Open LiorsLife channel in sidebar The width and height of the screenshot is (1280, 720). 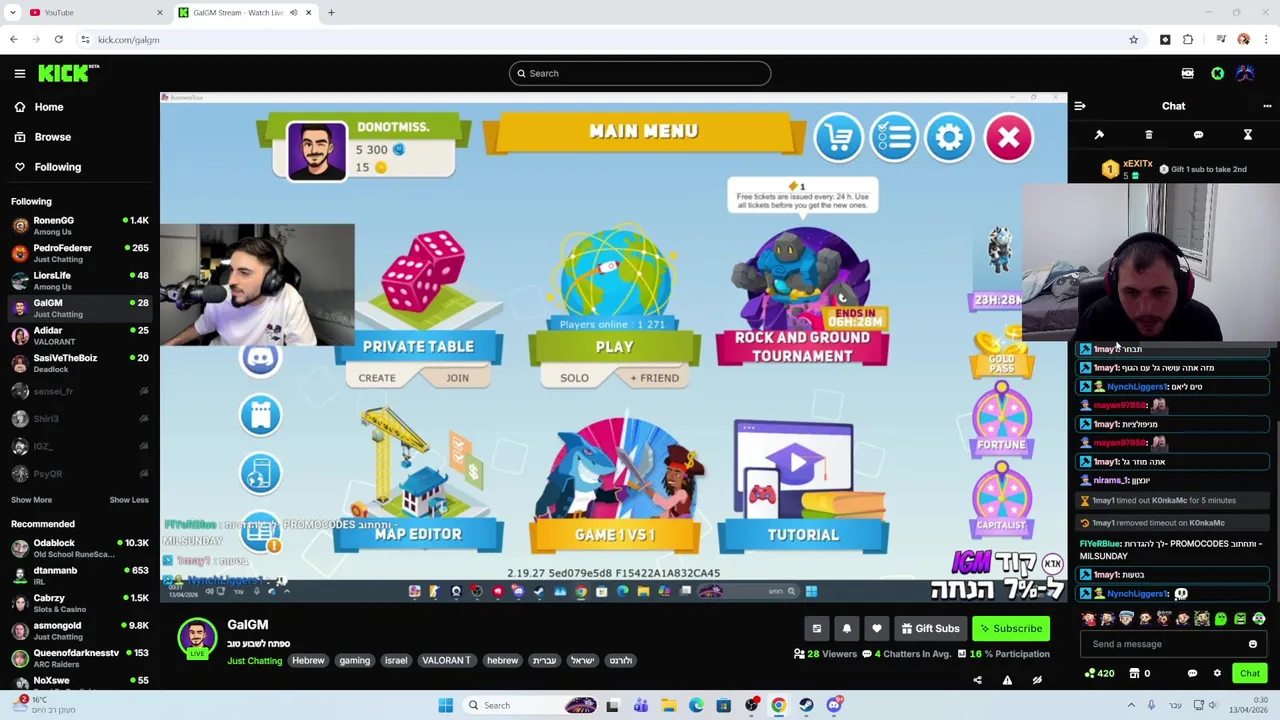pyautogui.click(x=80, y=281)
